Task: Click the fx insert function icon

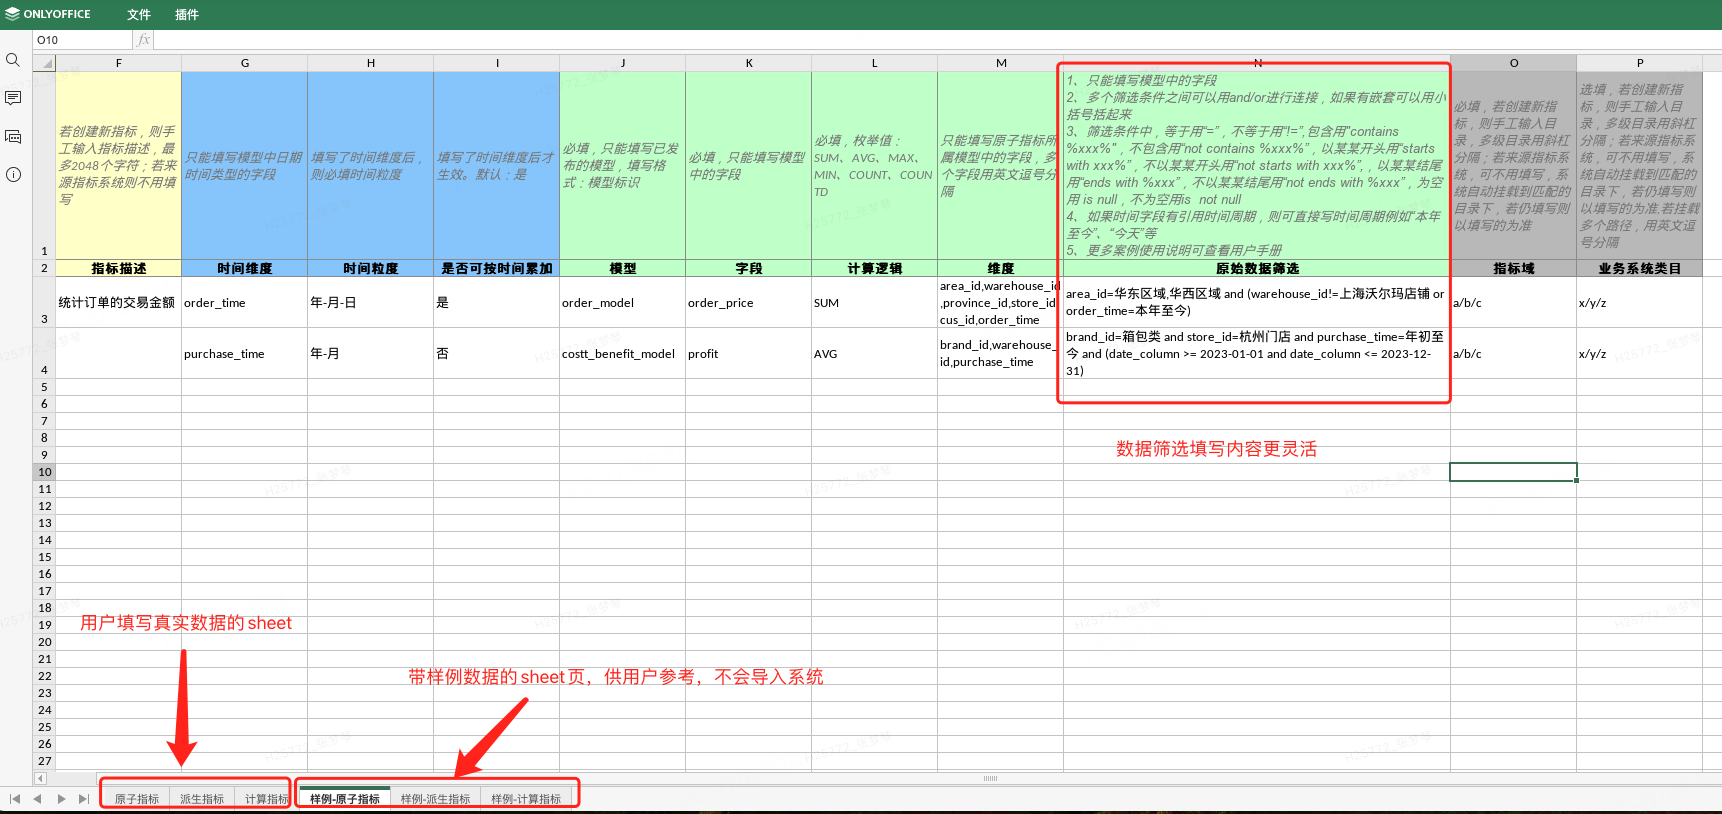Action: [x=144, y=40]
